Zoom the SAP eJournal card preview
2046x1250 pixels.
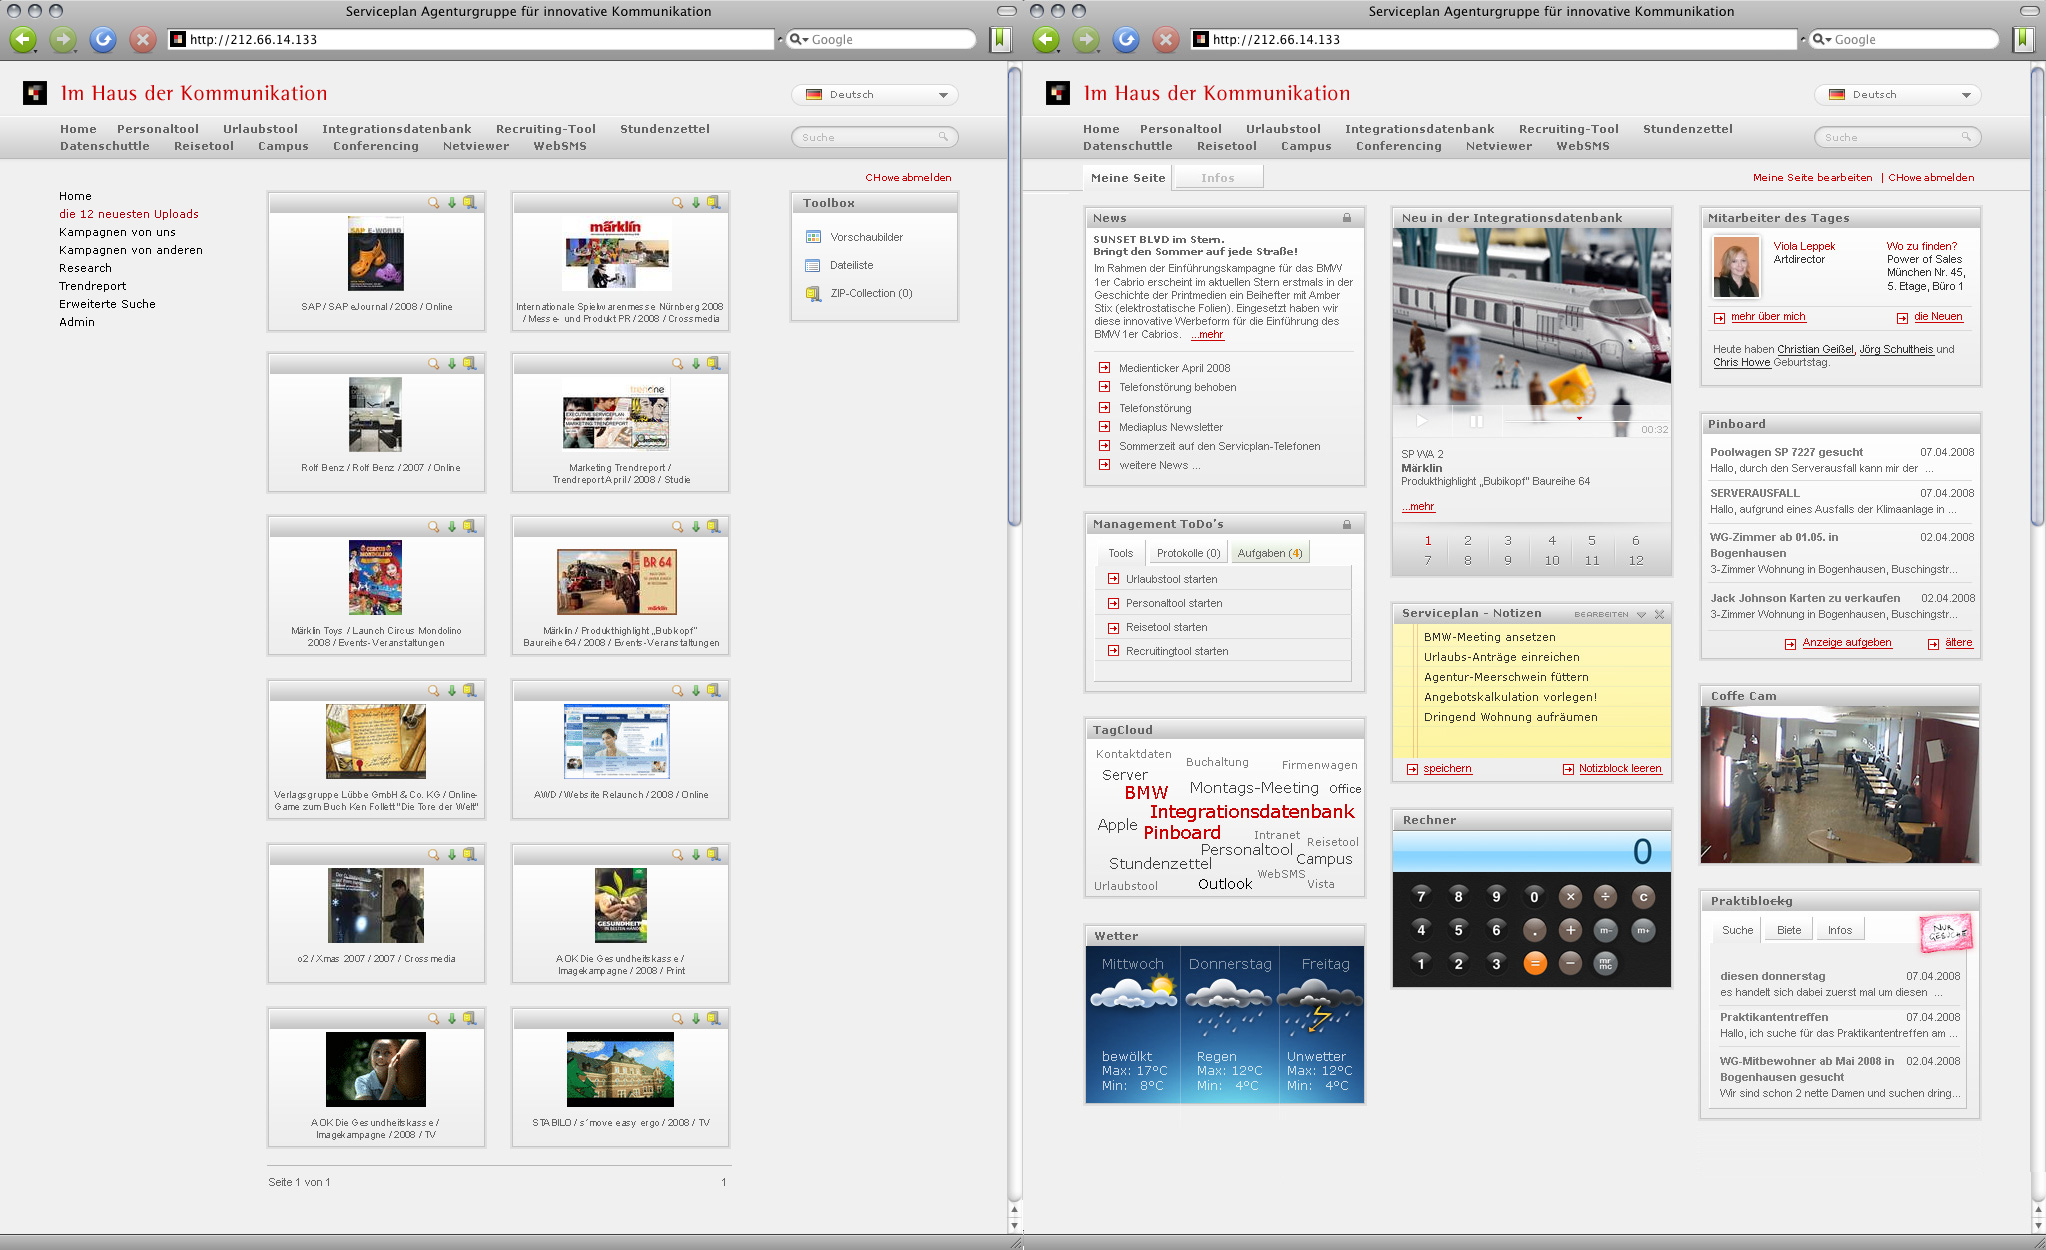(433, 202)
